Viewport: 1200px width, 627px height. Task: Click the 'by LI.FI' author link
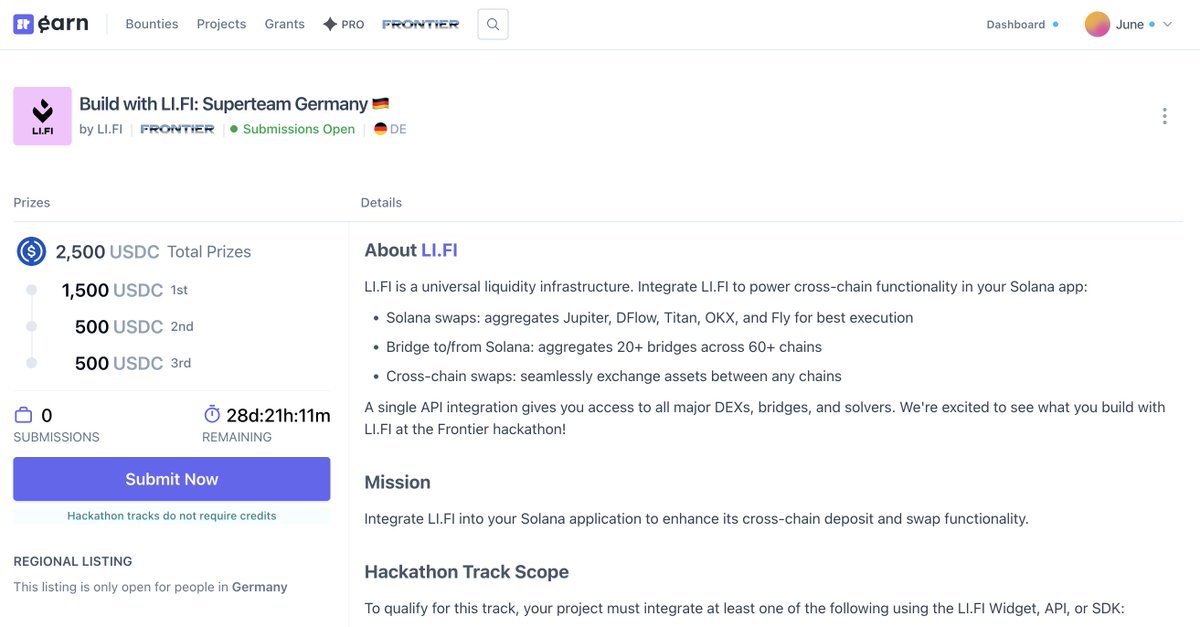click(100, 128)
